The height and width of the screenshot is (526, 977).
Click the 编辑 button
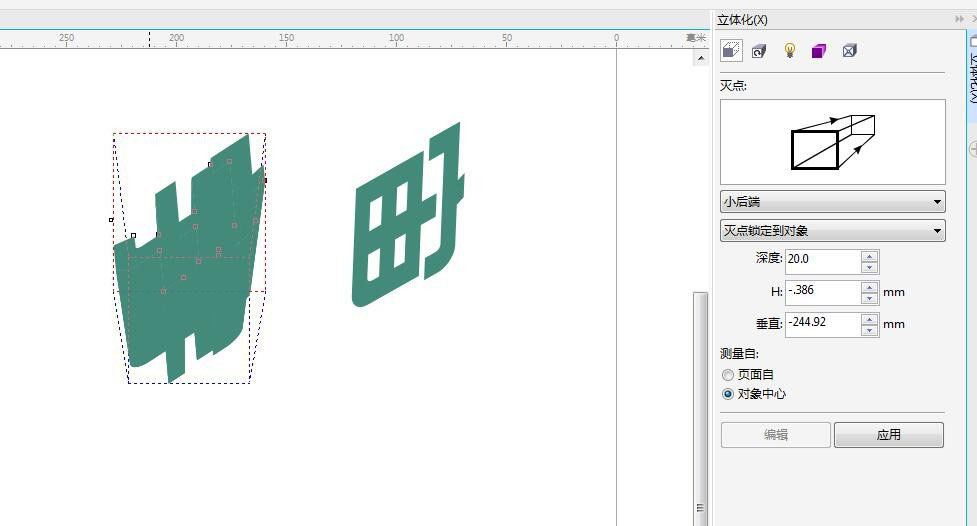[x=775, y=435]
